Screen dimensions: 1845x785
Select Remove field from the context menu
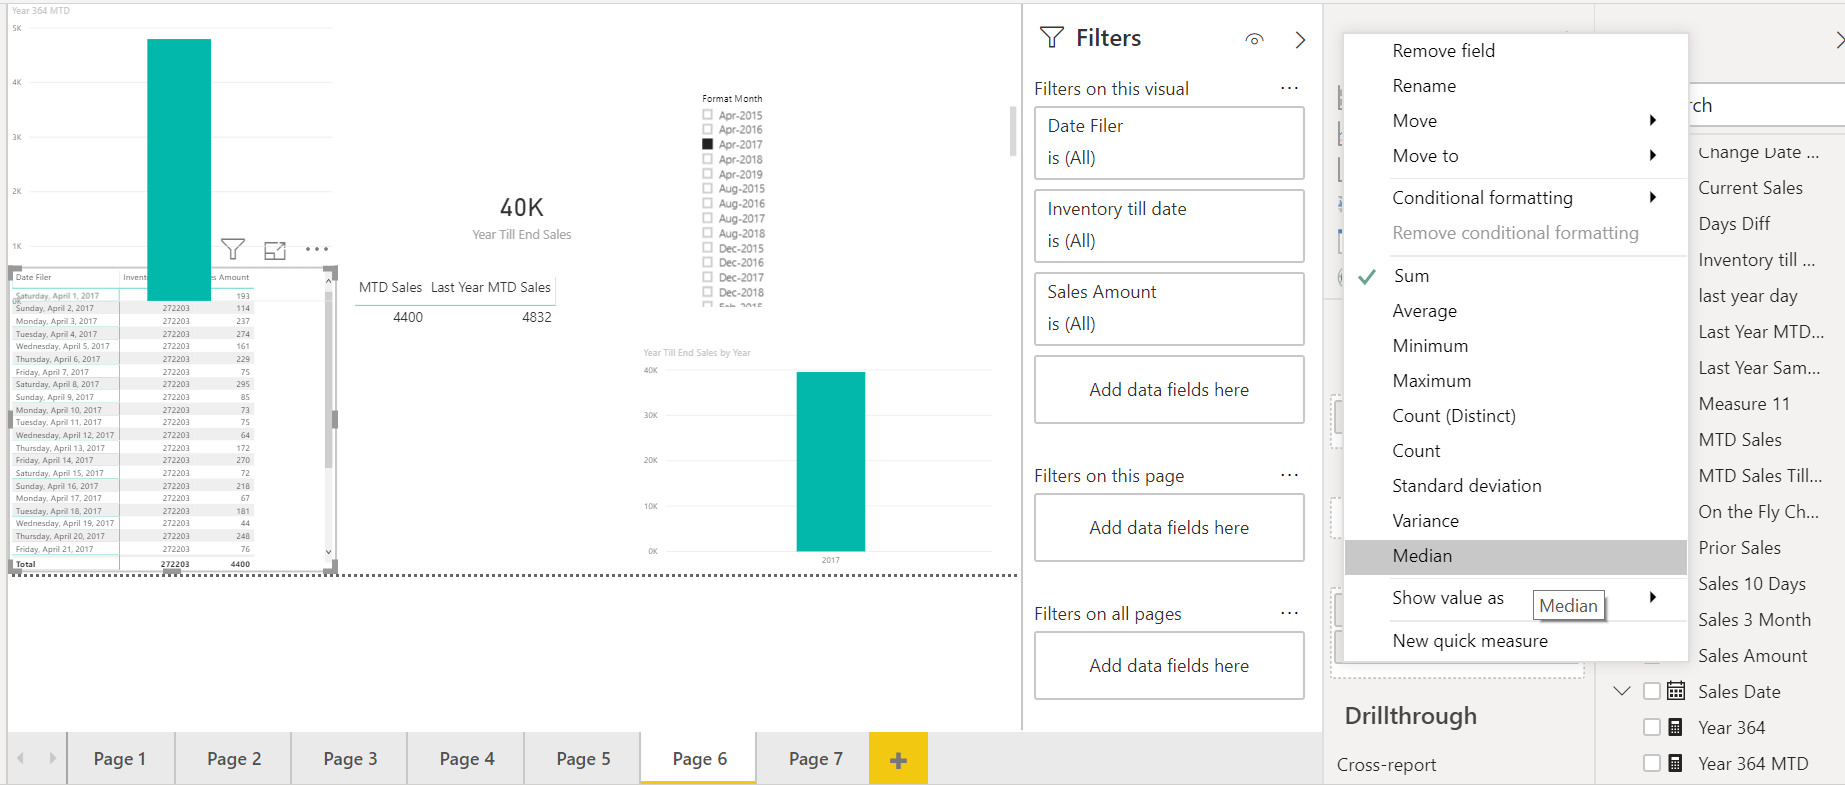pos(1516,51)
